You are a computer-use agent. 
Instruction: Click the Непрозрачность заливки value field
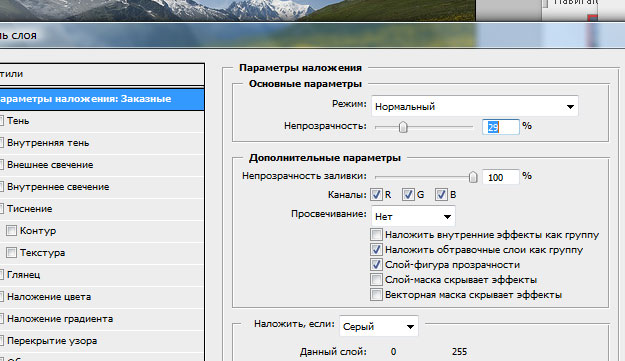coord(501,177)
